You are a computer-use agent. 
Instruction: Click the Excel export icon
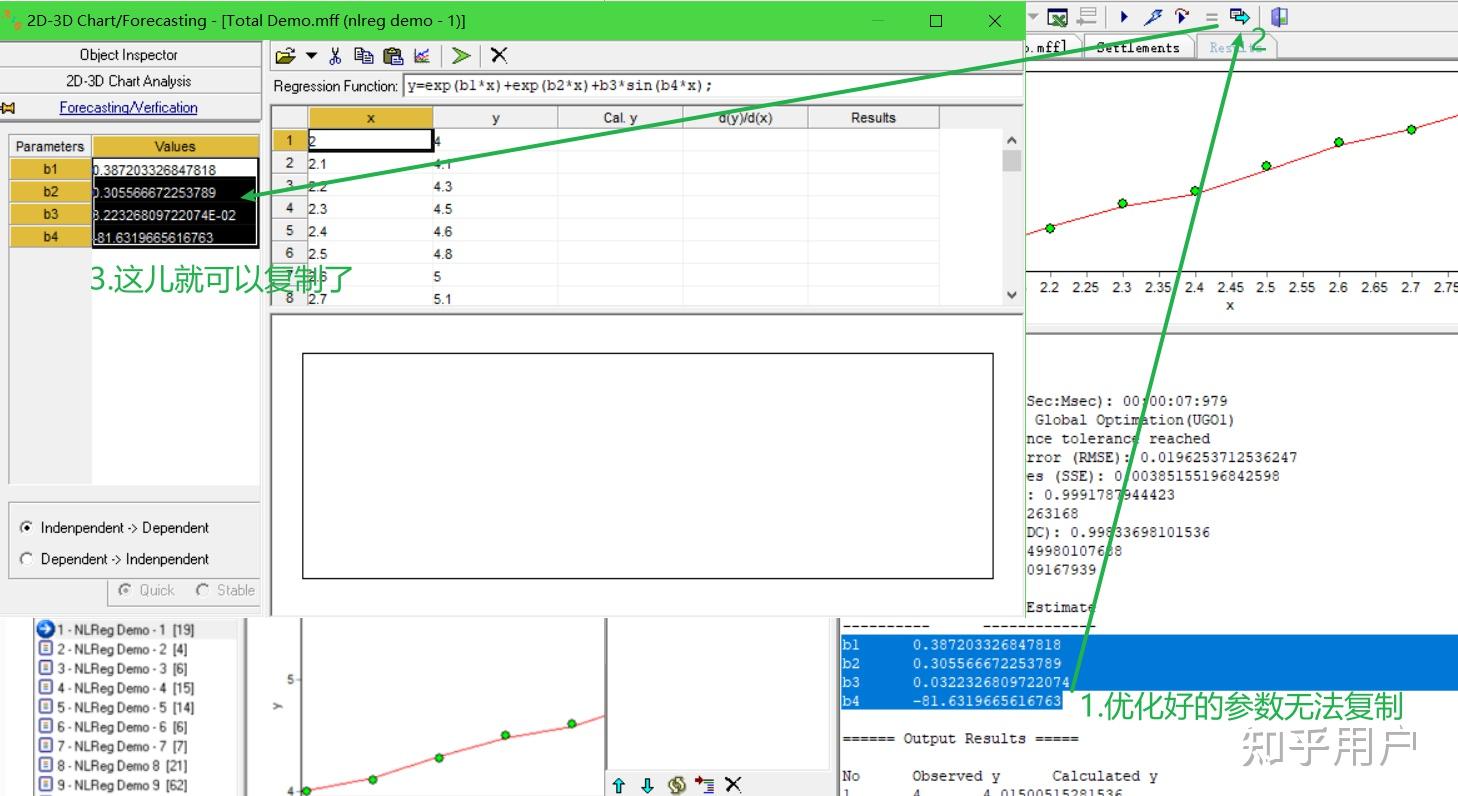click(x=1057, y=17)
